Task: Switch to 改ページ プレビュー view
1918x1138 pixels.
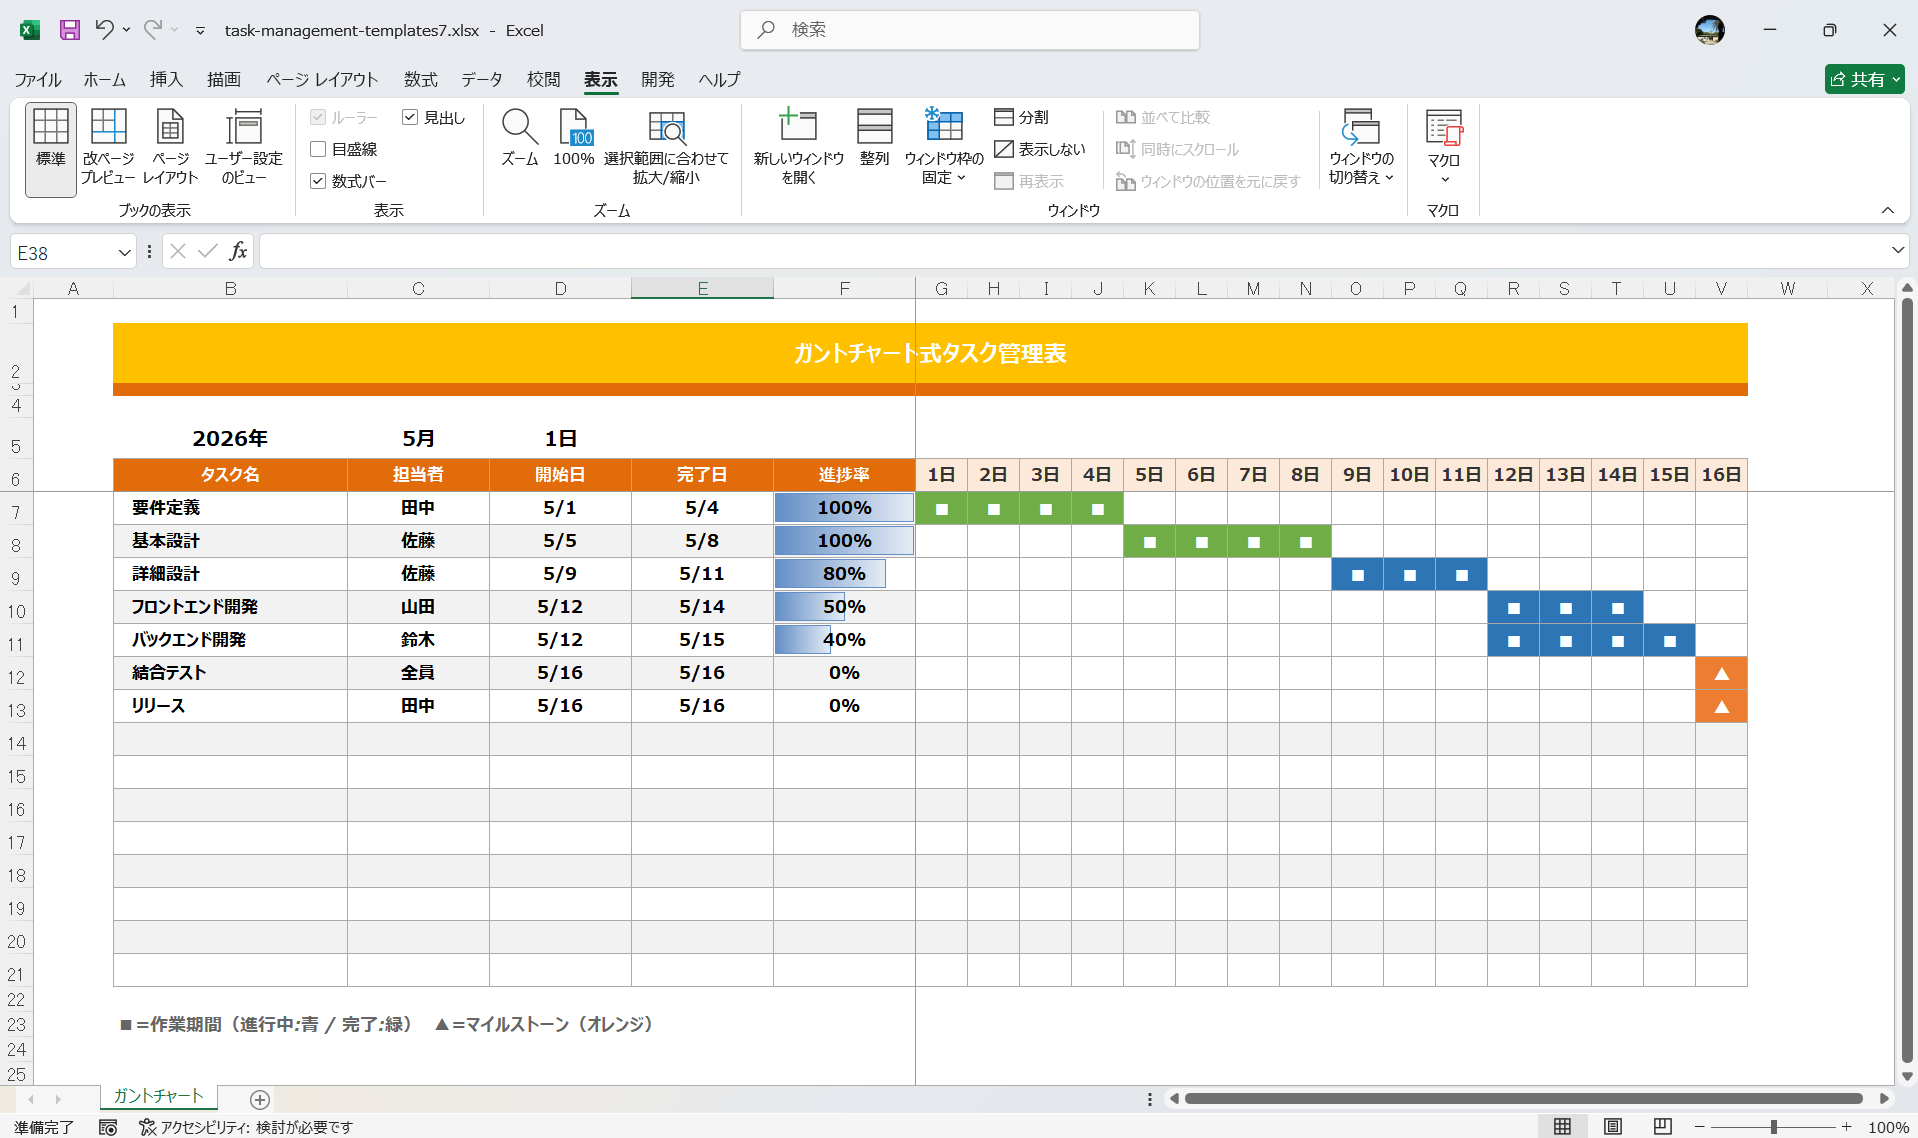Action: click(108, 148)
